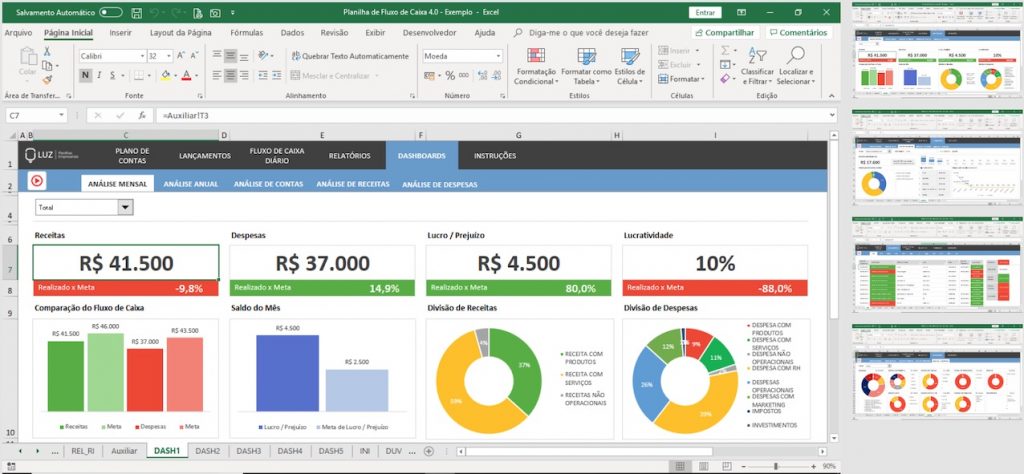Image resolution: width=1024 pixels, height=474 pixels.
Task: Toggle Italic formatting (I)
Action: point(99,75)
